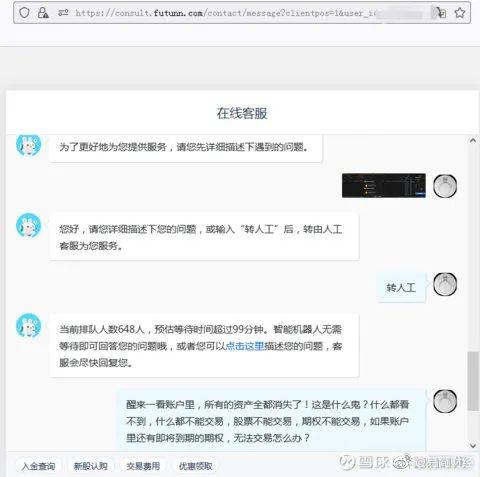Click the message starting 当前排队人数648人
Screen dimensions: 480x477
click(x=204, y=345)
